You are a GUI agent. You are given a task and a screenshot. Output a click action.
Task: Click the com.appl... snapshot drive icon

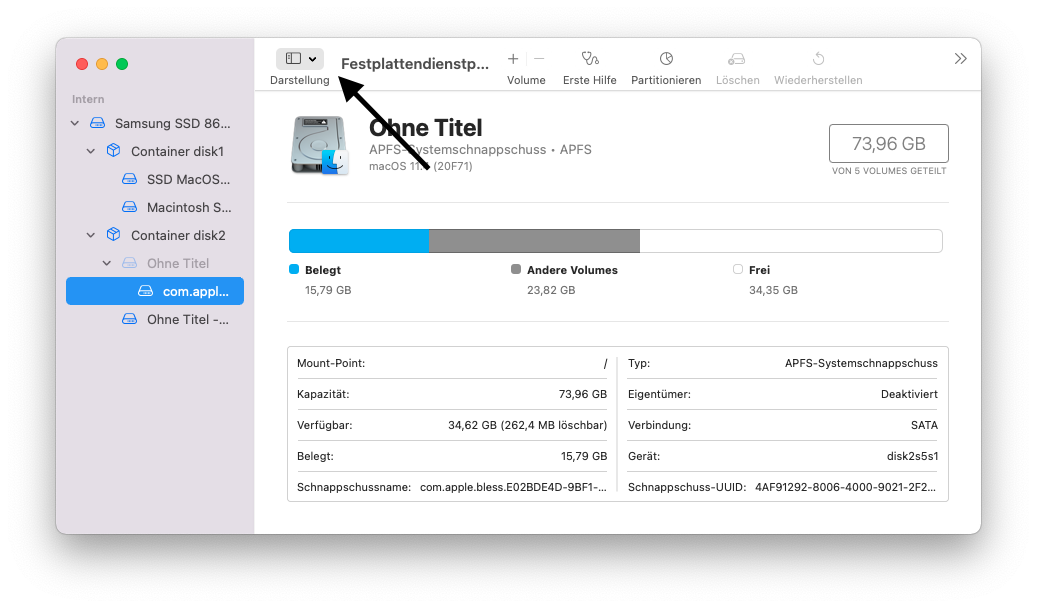(145, 291)
